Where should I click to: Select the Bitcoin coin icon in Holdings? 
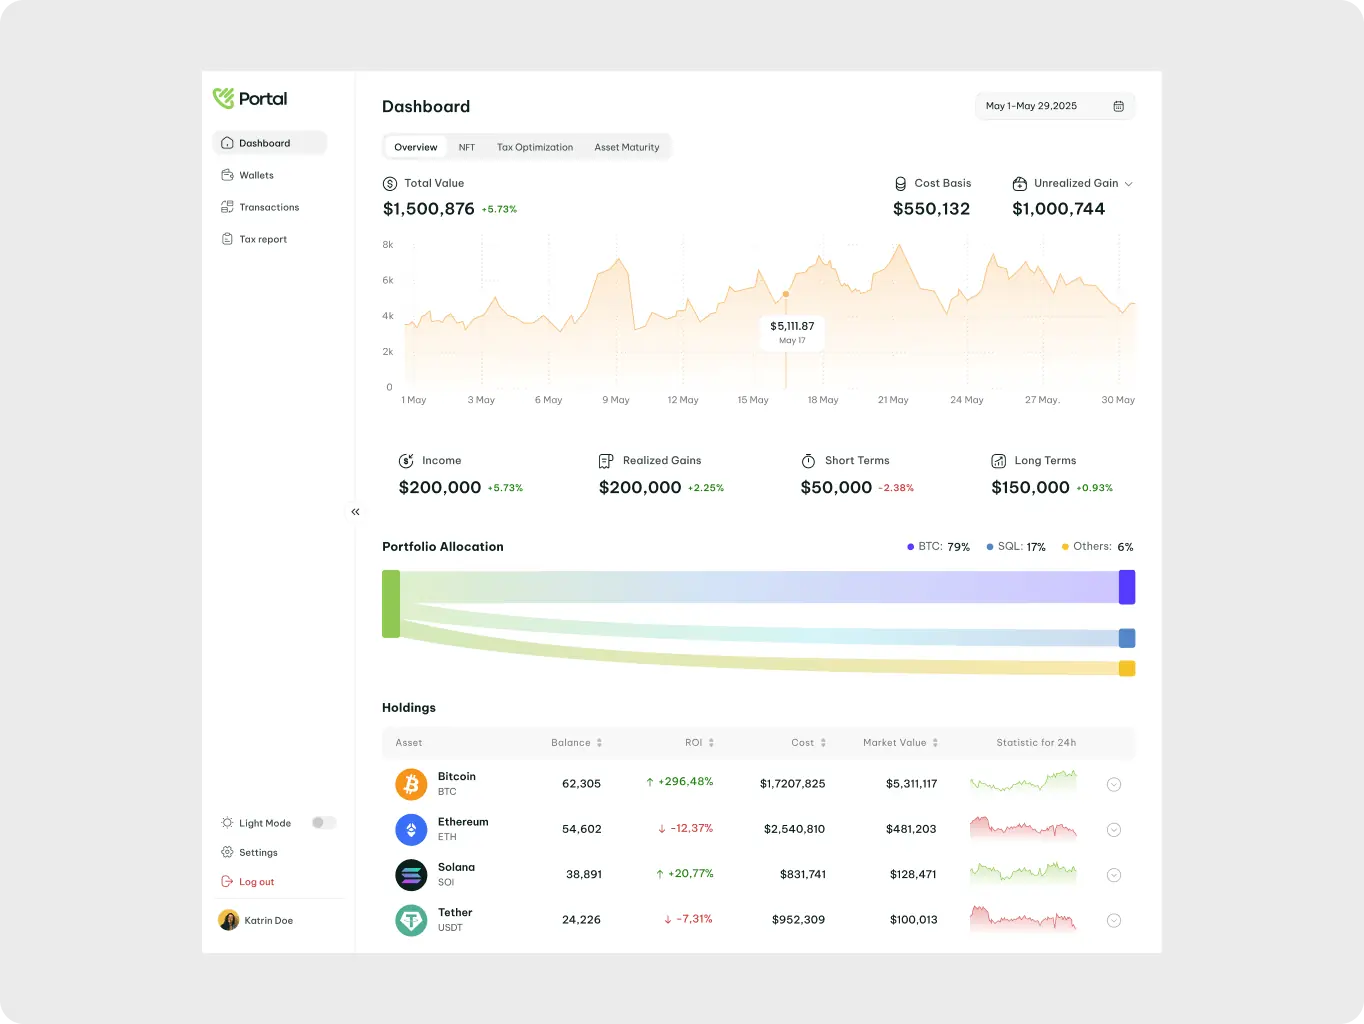point(411,784)
